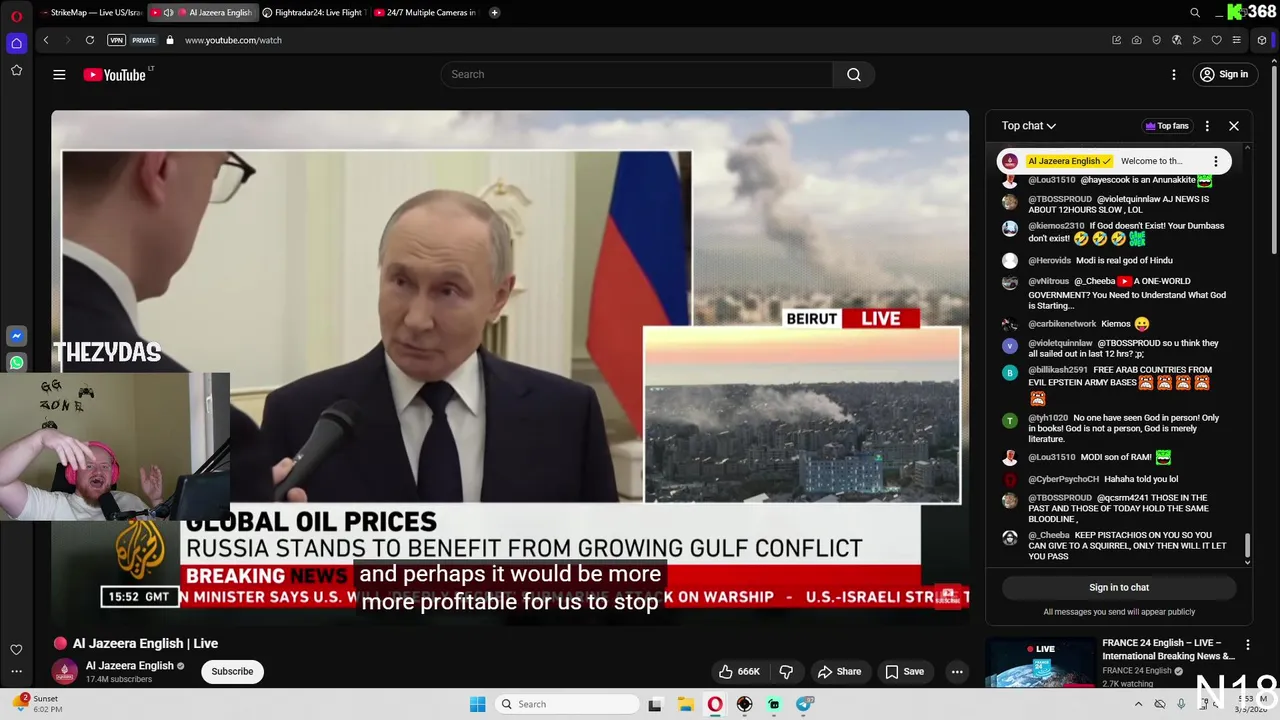Reload the page with the refresh icon
This screenshot has height=720, width=1280.
coord(90,40)
